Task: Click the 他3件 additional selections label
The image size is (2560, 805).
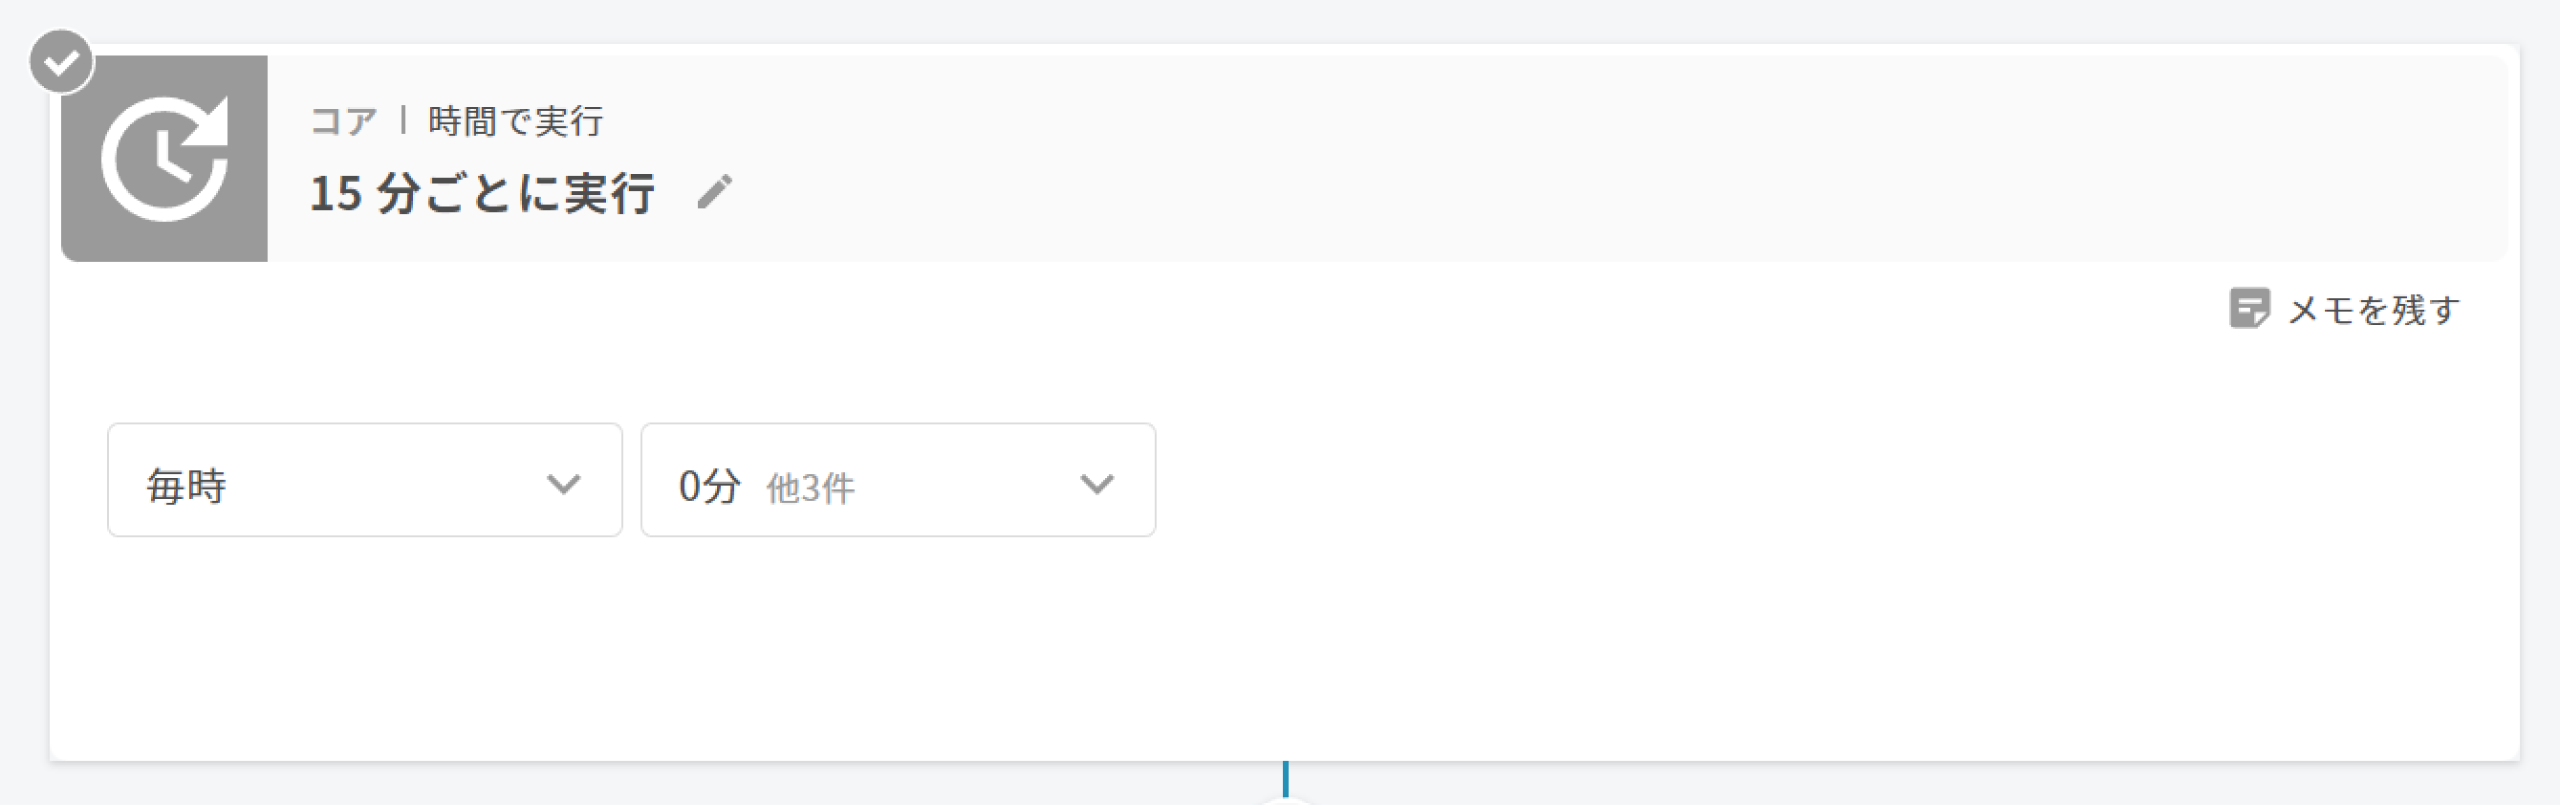Action: pos(810,489)
